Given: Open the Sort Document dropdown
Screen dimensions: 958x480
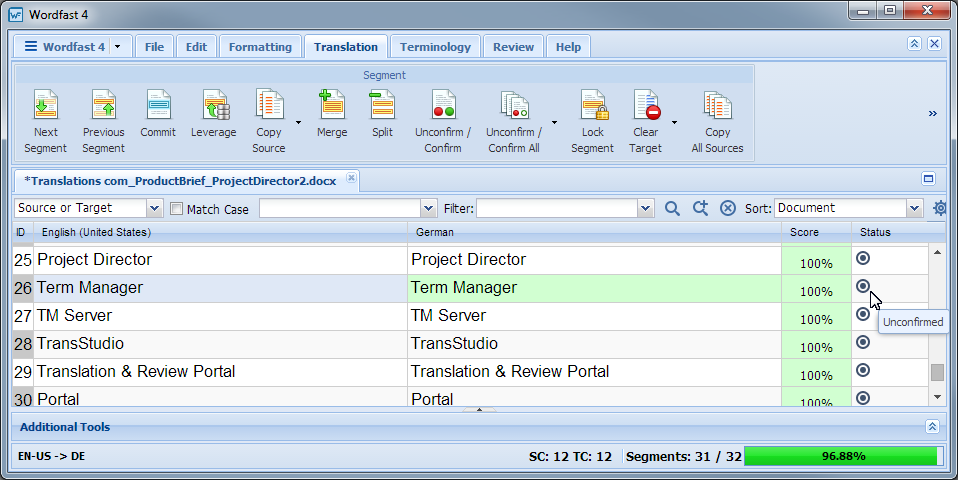Looking at the screenshot, I should click(x=914, y=208).
